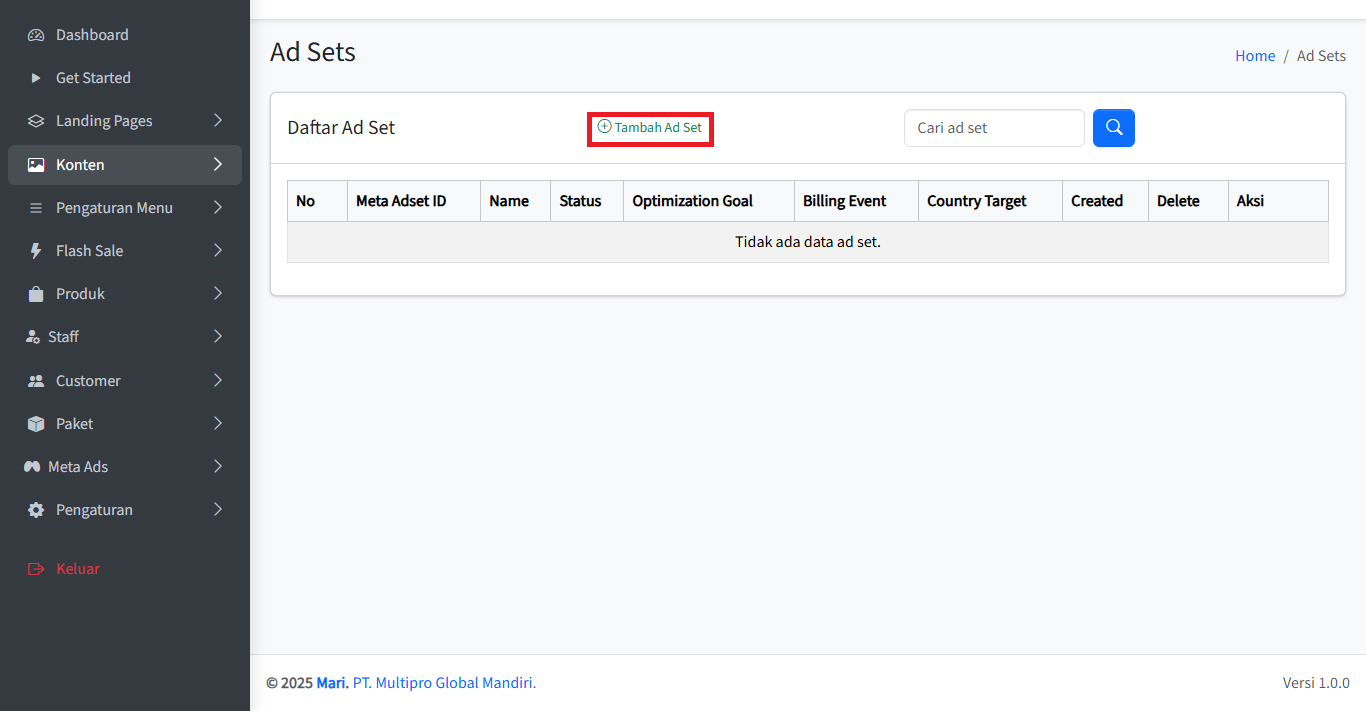This screenshot has width=1366, height=711.
Task: Click the Get Started play icon
Action: point(36,78)
